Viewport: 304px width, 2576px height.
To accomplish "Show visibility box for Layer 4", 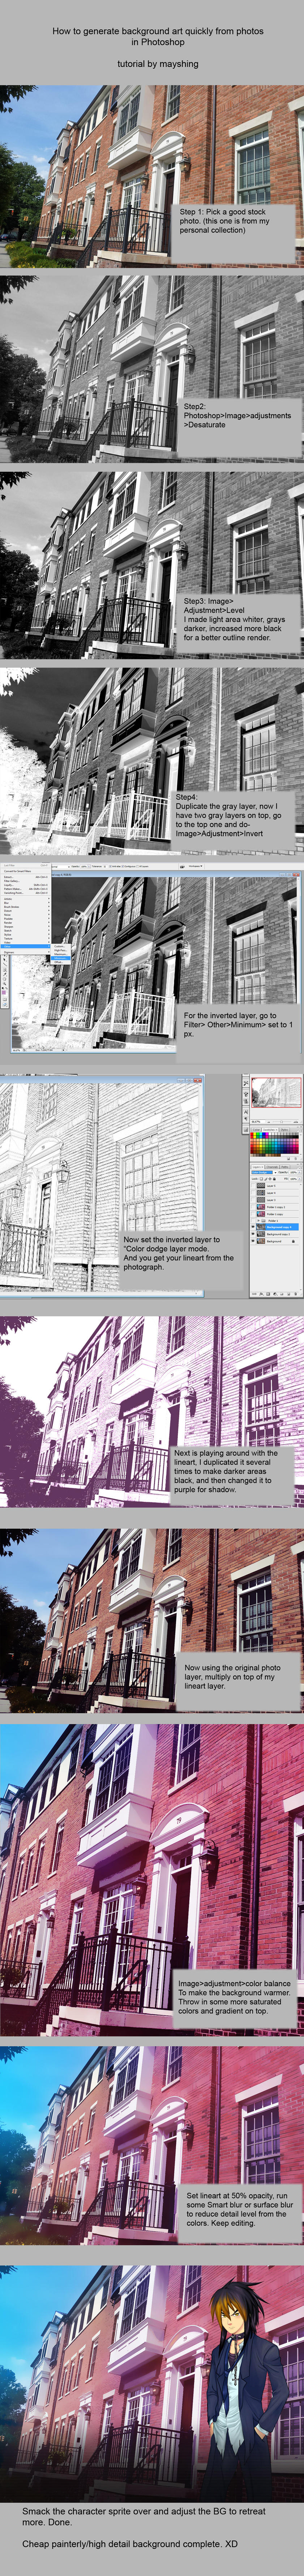I will [253, 1193].
